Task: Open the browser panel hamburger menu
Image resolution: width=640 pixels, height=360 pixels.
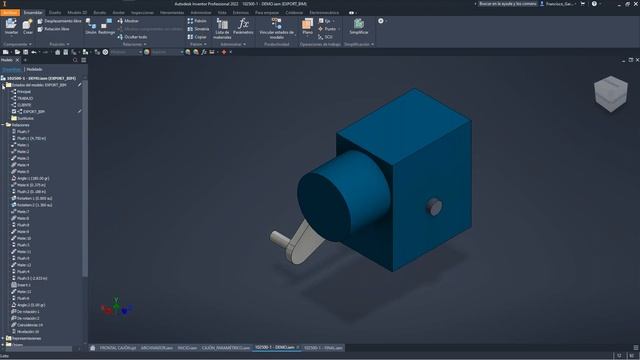Action: [83, 60]
